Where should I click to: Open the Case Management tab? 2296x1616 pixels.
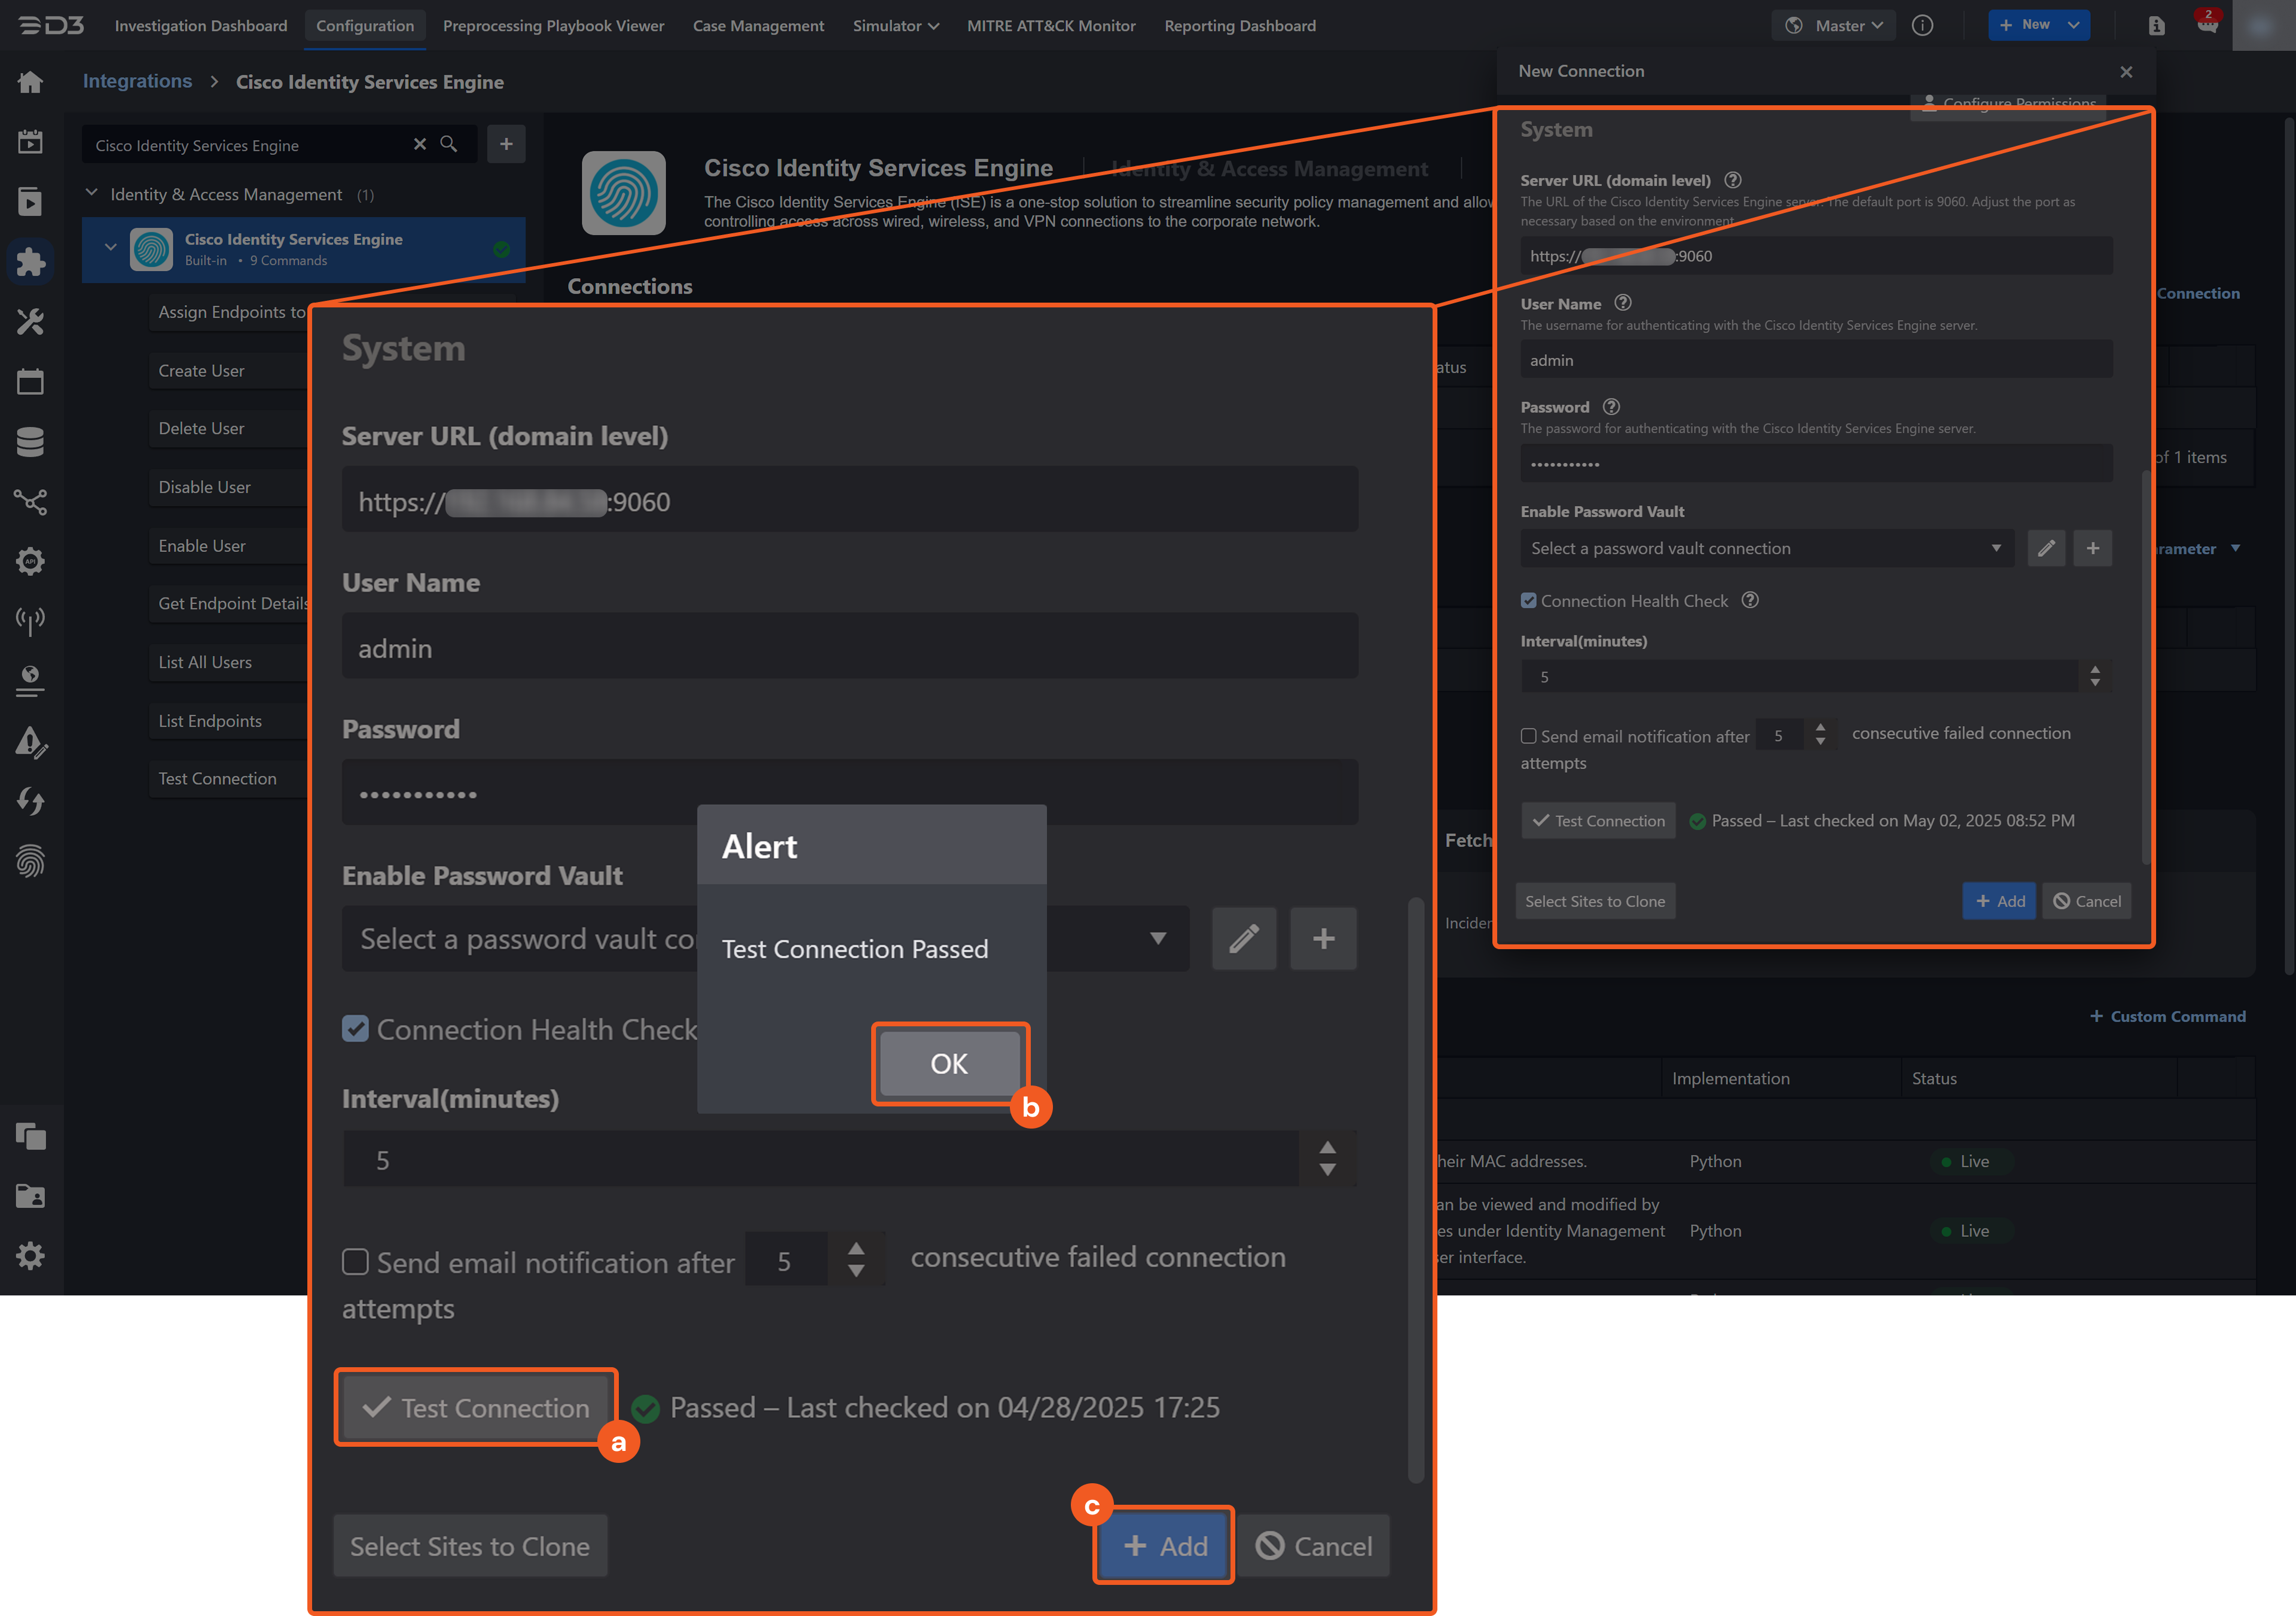click(x=758, y=26)
